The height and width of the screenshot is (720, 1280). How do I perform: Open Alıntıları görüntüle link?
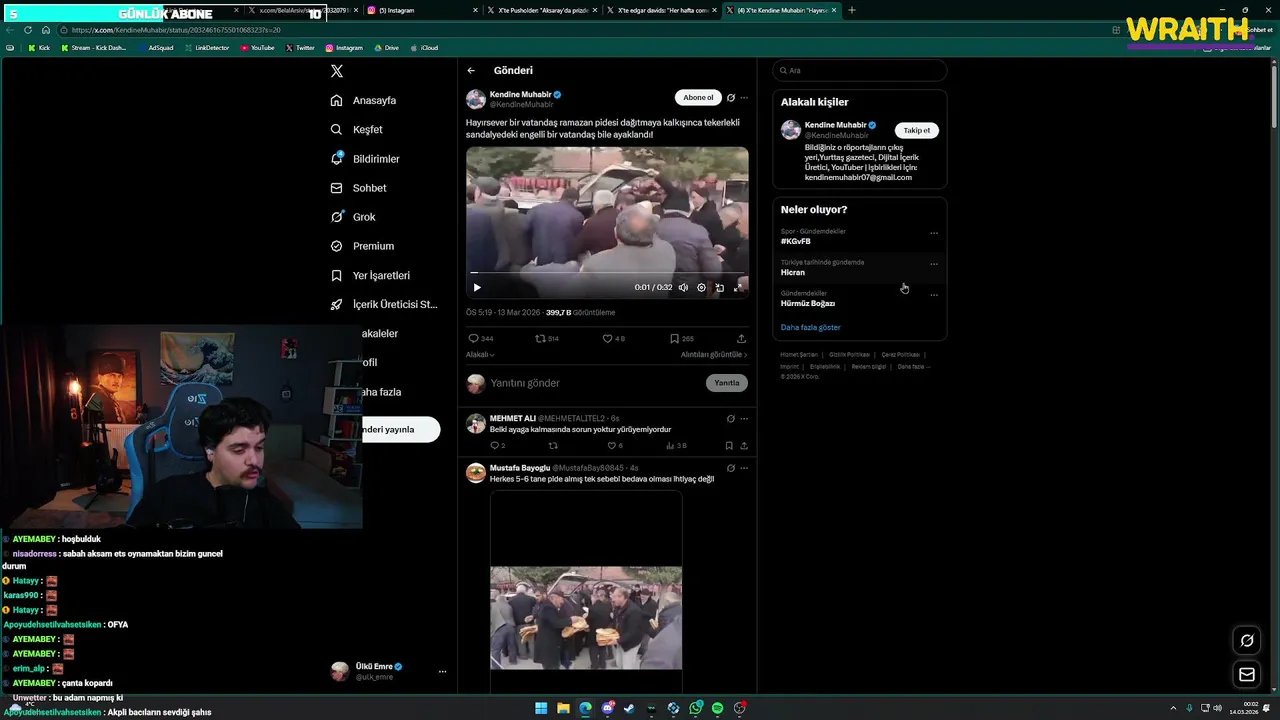click(714, 354)
